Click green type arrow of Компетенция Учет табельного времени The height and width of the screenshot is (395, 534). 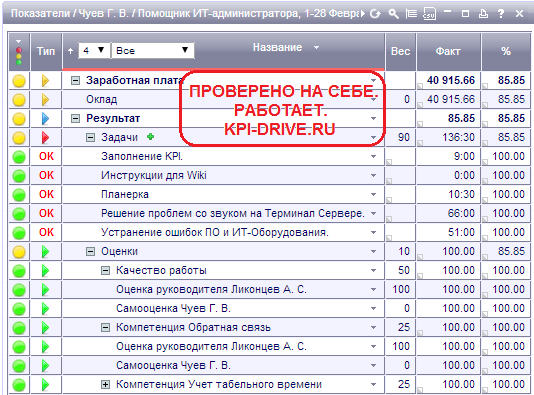(x=45, y=385)
